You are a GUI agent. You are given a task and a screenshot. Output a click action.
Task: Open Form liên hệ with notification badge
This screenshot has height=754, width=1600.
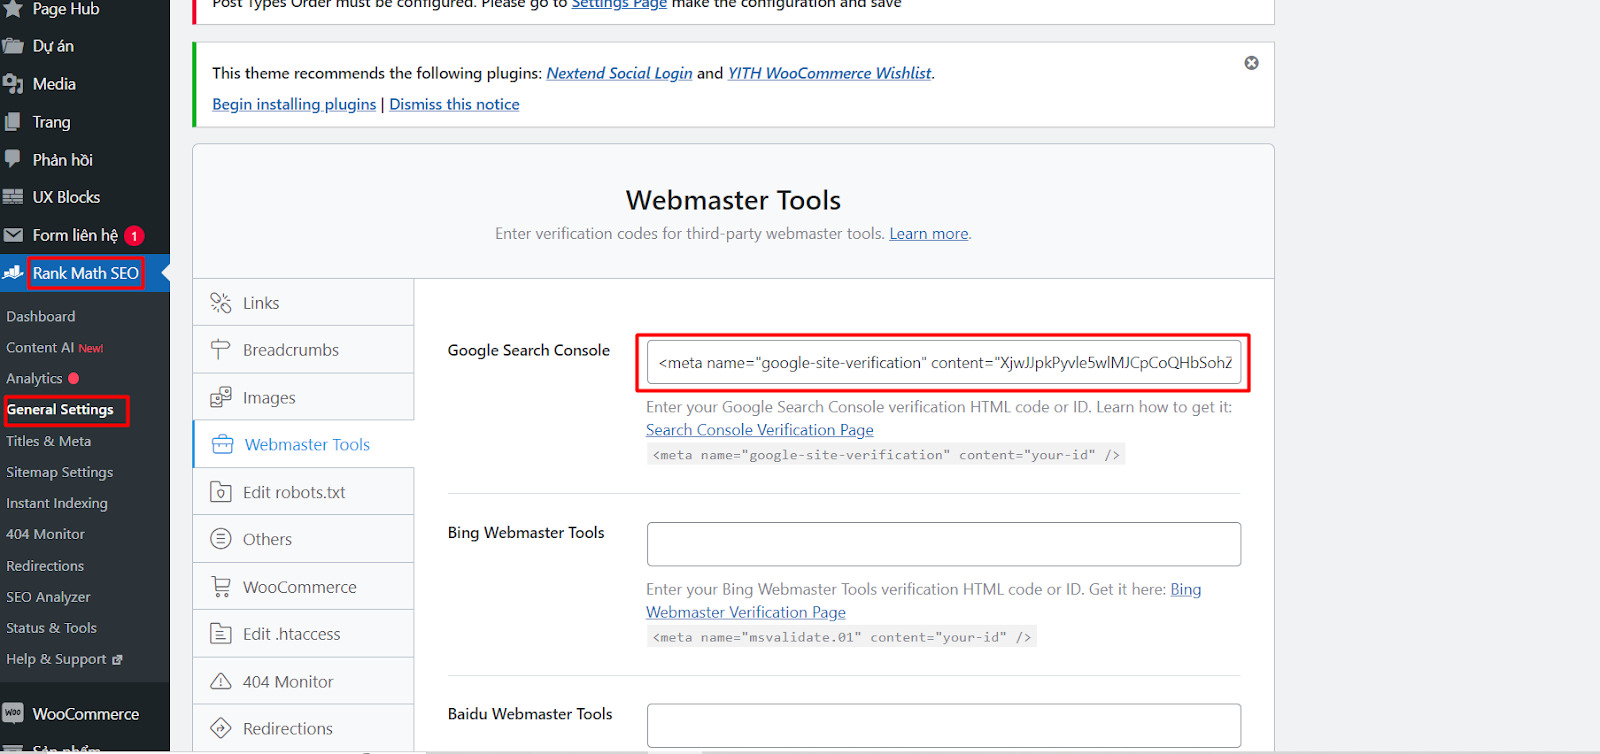tap(75, 235)
